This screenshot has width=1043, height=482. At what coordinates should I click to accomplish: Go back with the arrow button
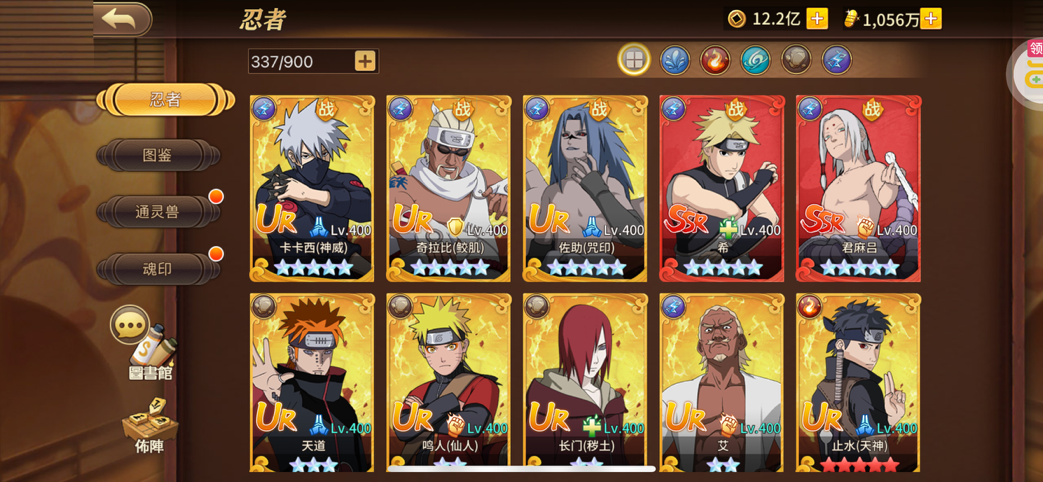pyautogui.click(x=122, y=19)
